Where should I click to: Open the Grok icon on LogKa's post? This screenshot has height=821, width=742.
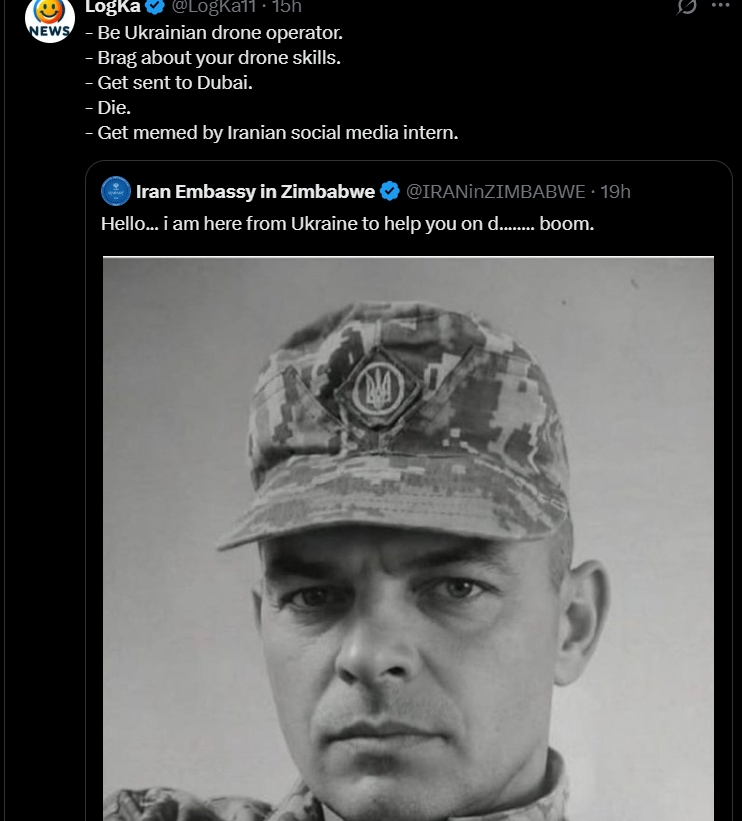pos(687,7)
